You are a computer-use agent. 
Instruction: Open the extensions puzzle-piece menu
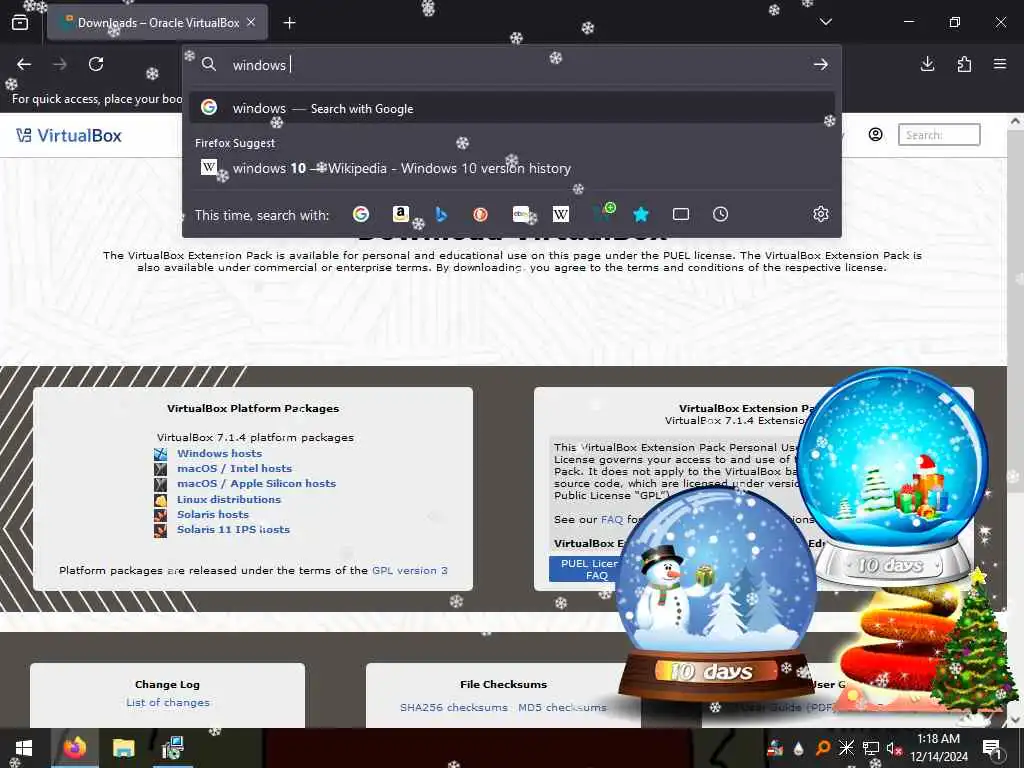pos(964,64)
